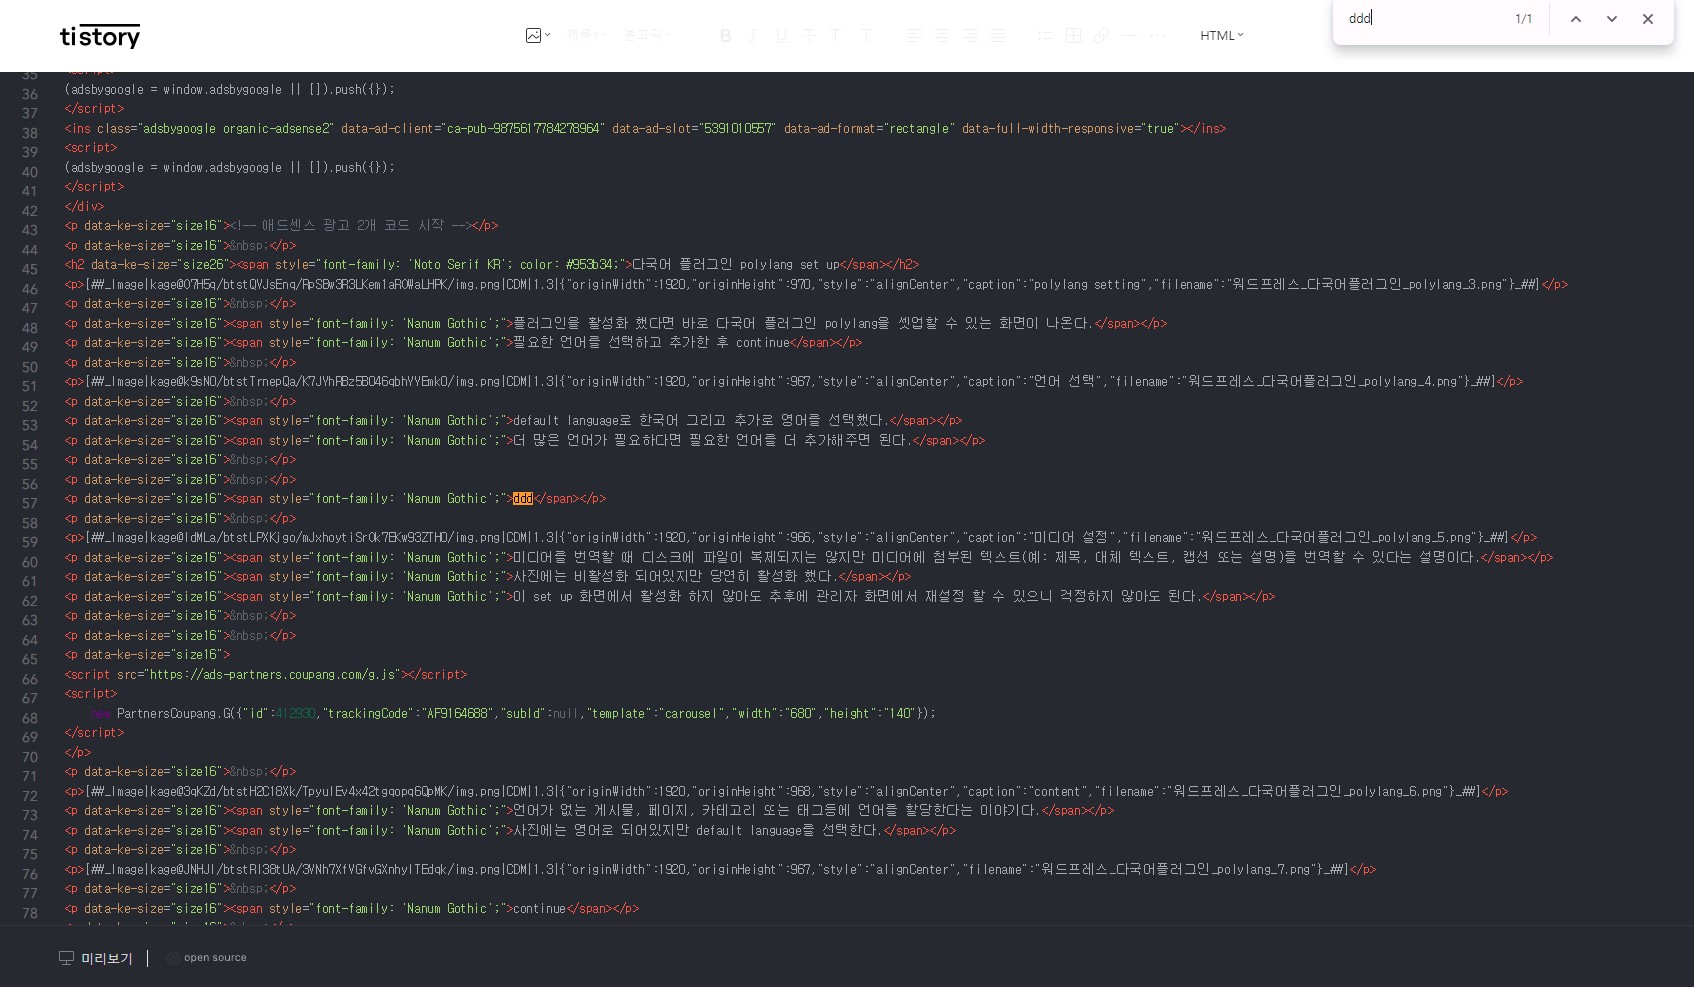Switch editor mode via HTML dropdown
The image size is (1694, 987).
pos(1222,35)
